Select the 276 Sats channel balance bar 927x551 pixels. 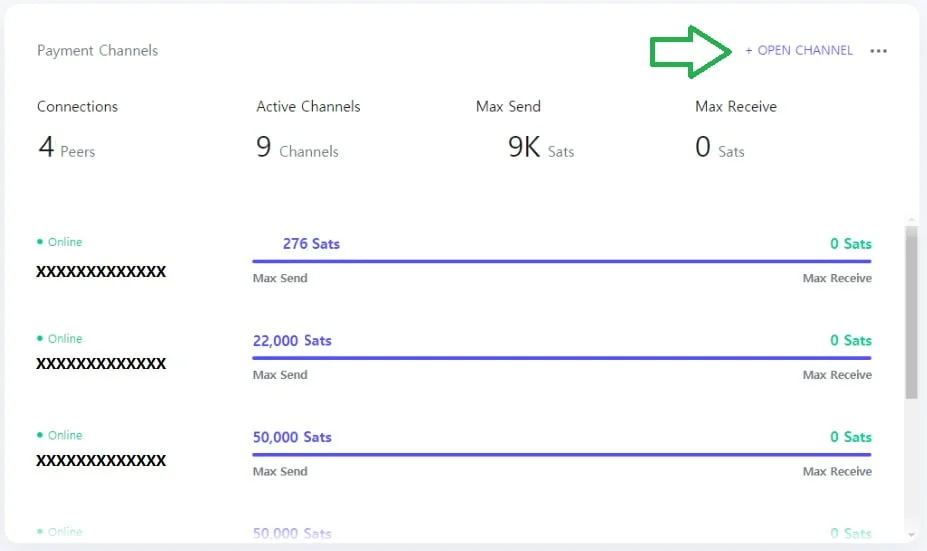[x=562, y=261]
